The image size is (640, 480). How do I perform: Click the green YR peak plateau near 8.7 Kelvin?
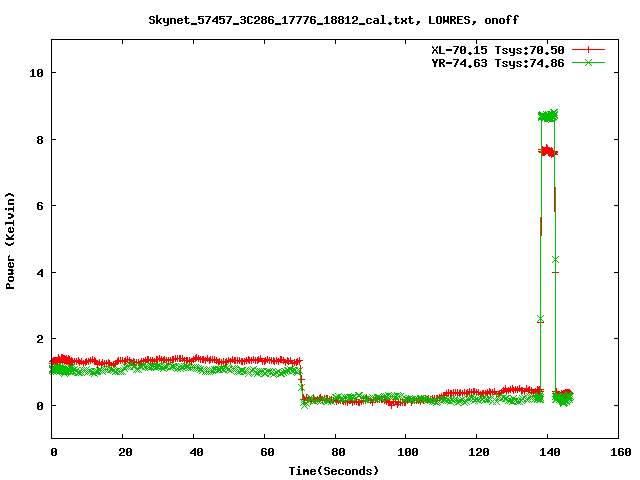[548, 116]
